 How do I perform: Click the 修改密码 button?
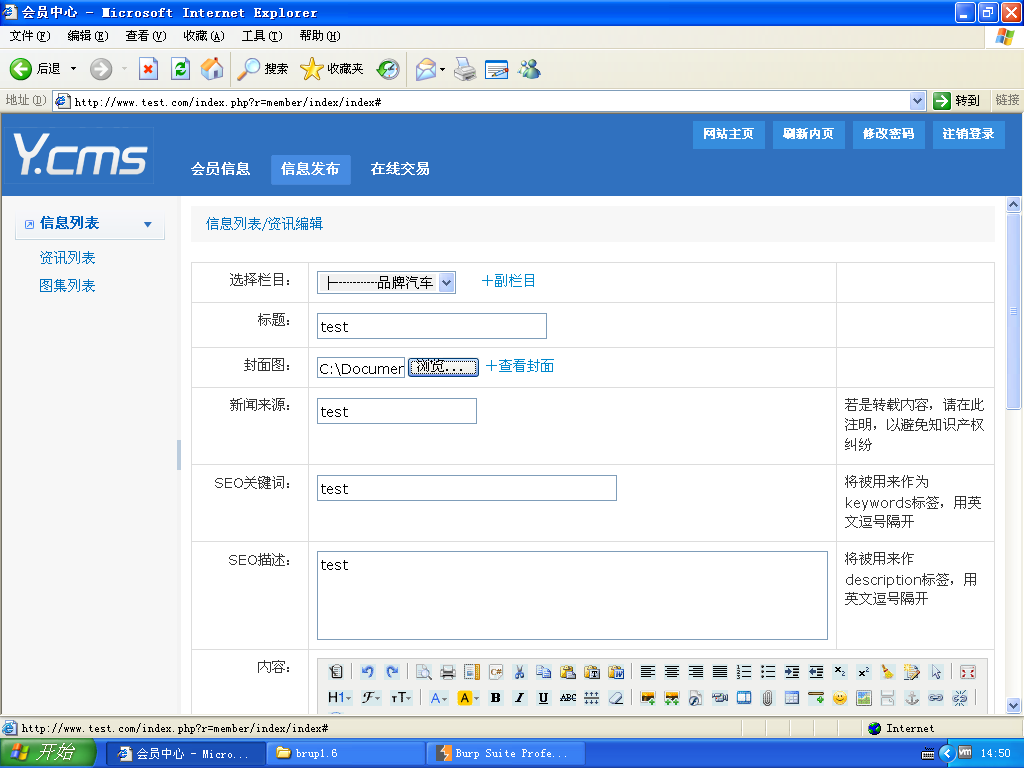point(888,134)
